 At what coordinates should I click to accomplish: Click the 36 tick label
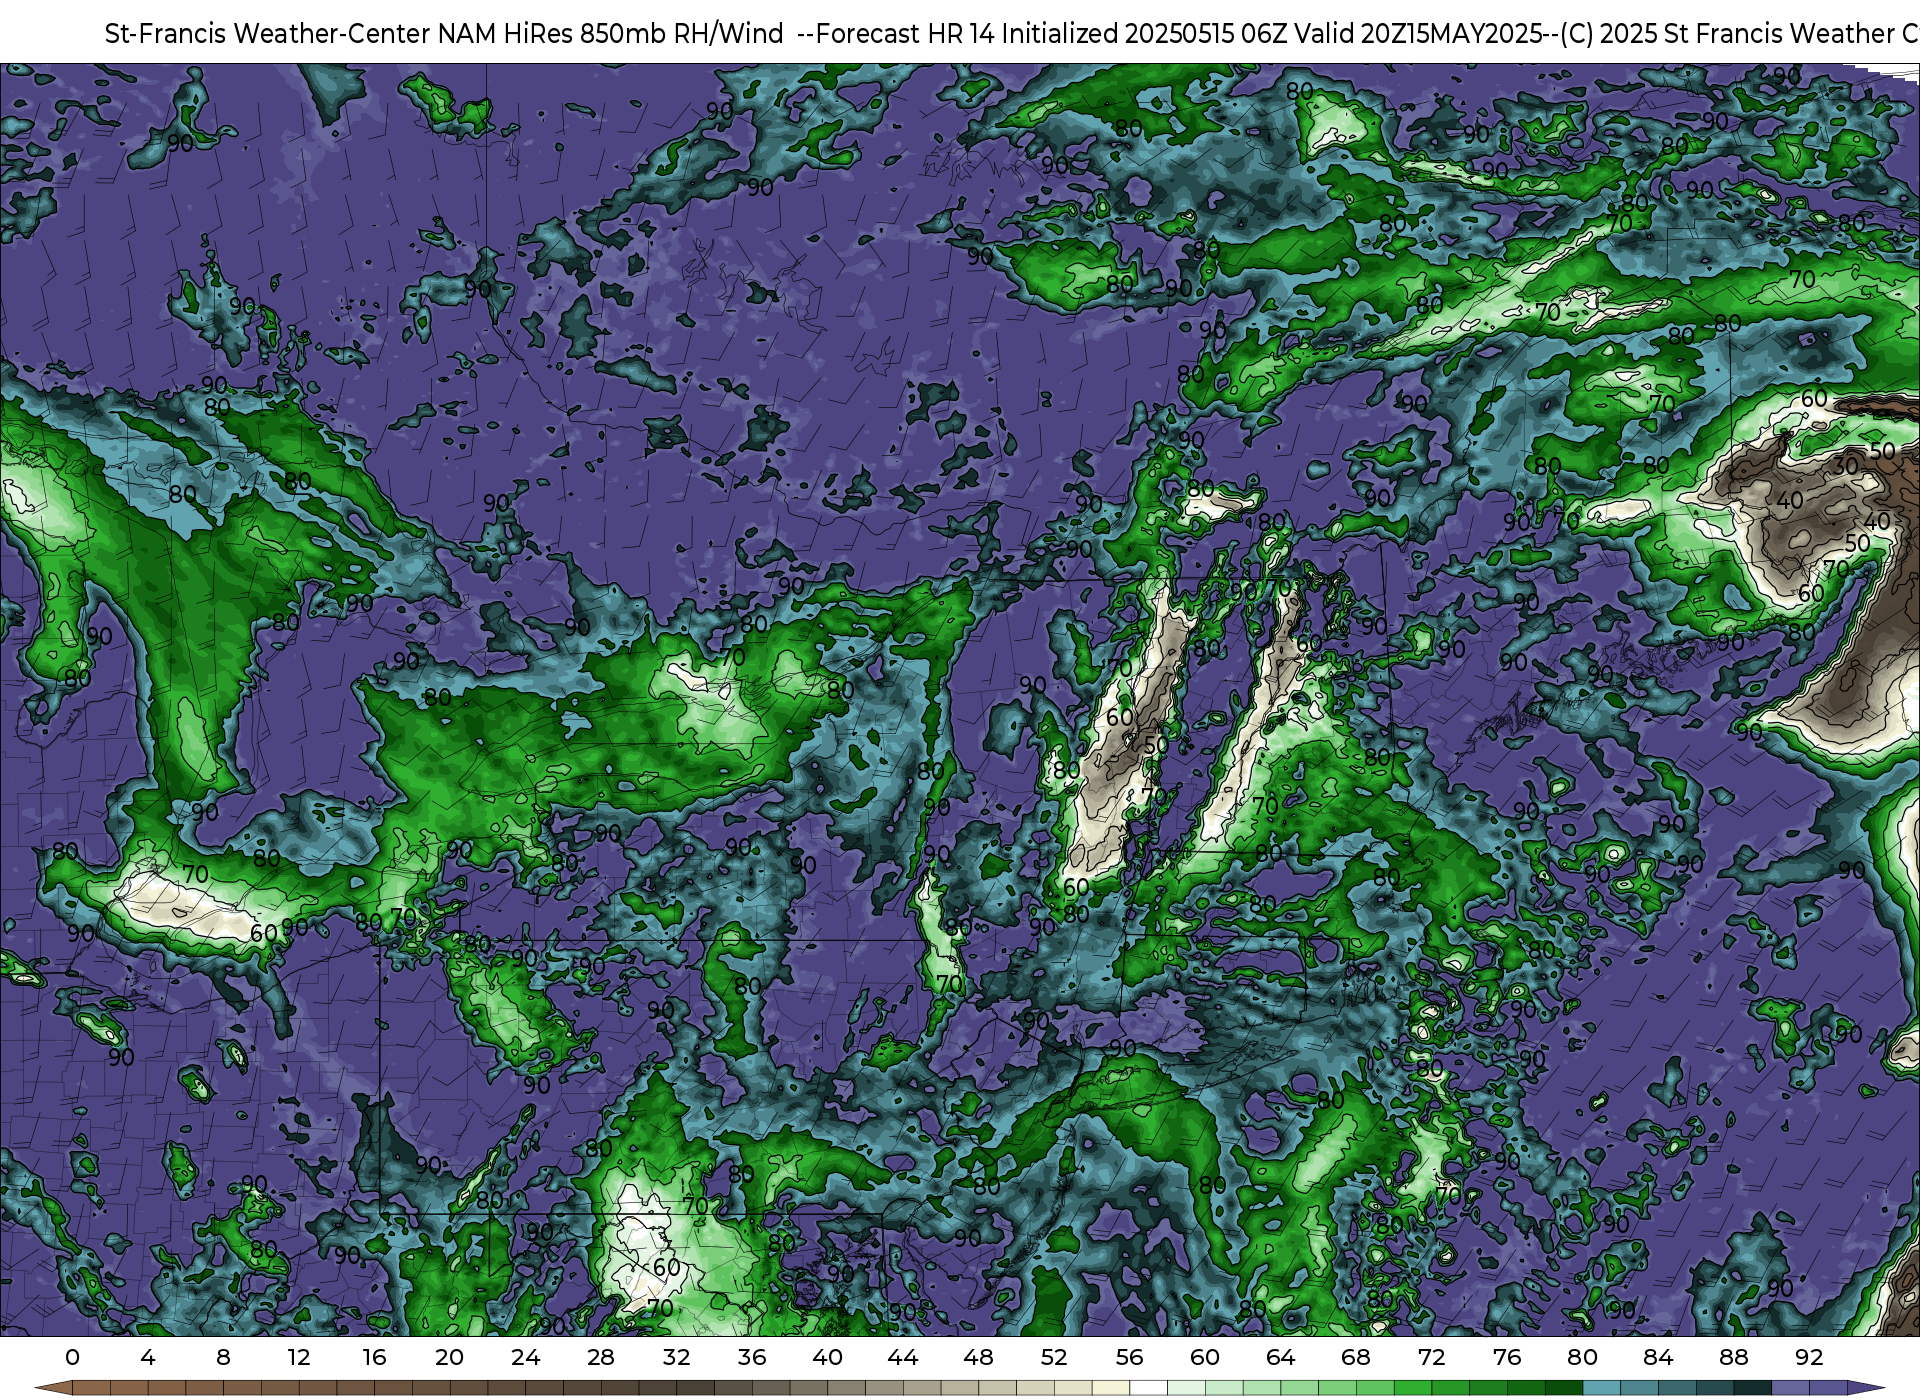point(752,1357)
